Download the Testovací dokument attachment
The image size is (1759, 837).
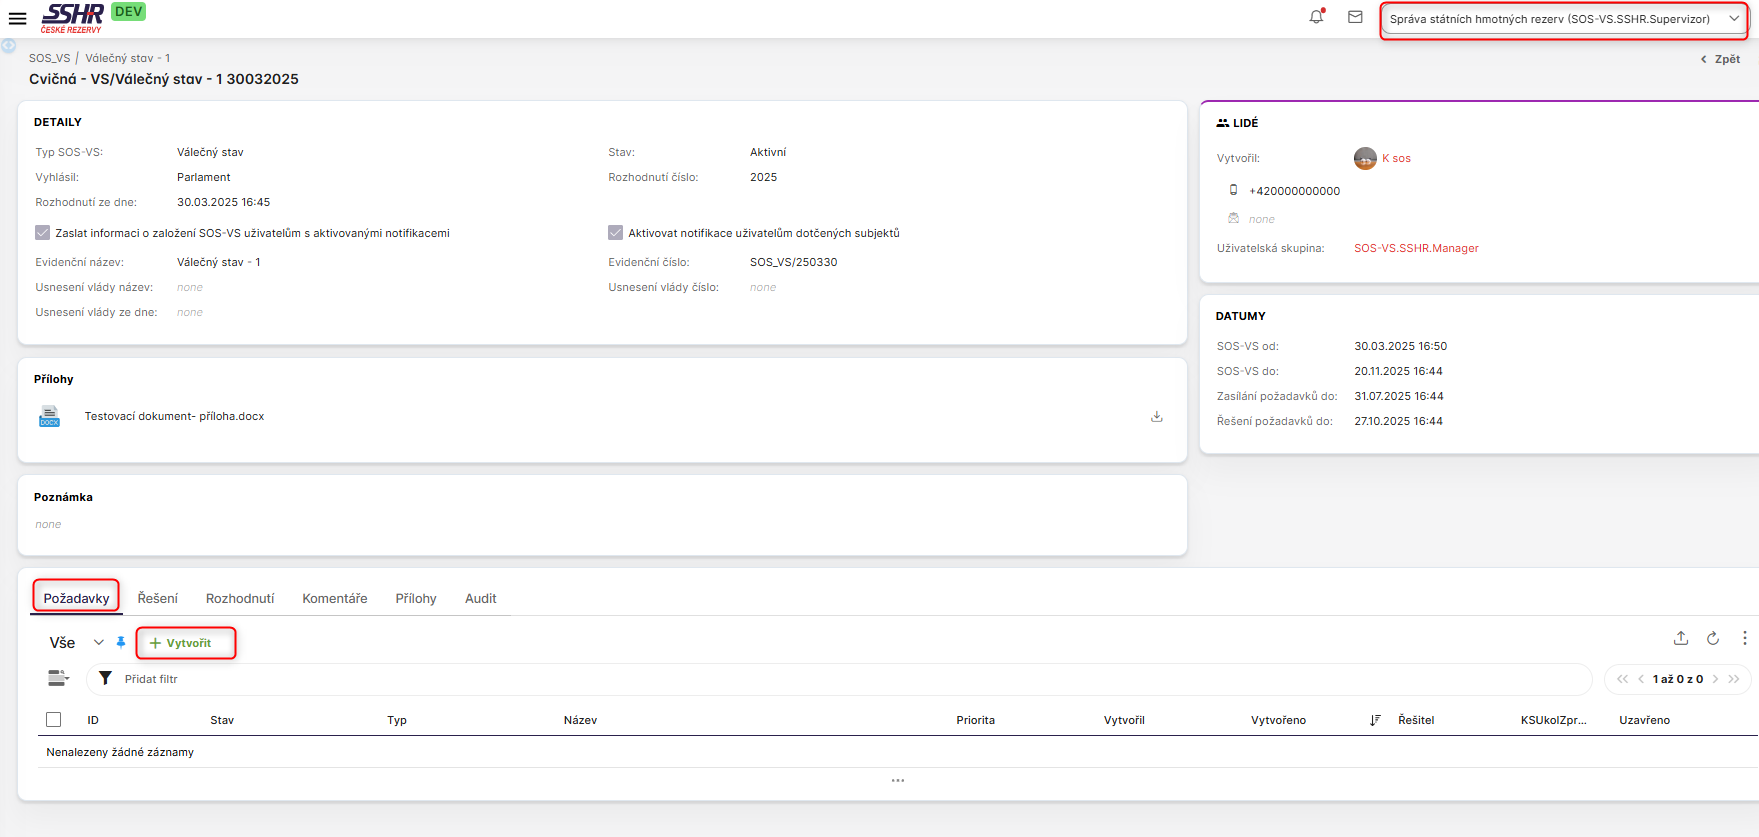point(1156,417)
